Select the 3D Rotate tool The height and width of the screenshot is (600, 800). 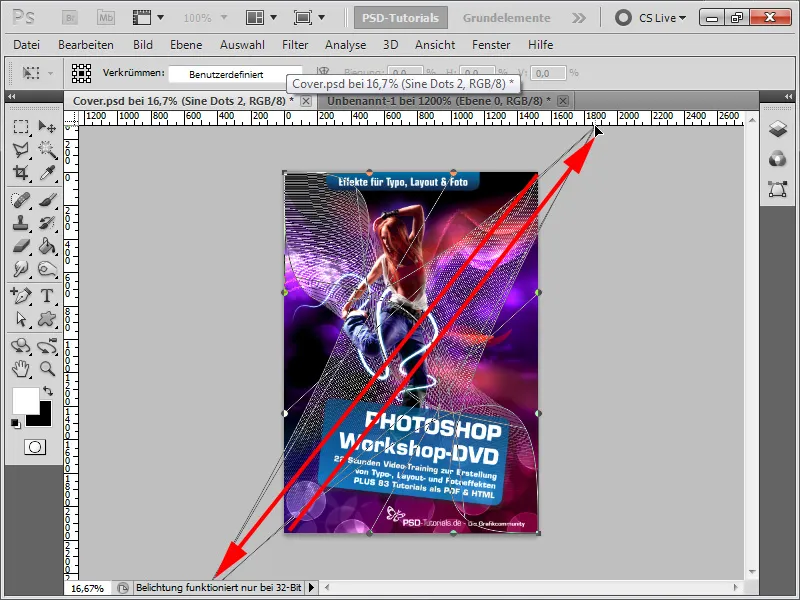click(20, 346)
